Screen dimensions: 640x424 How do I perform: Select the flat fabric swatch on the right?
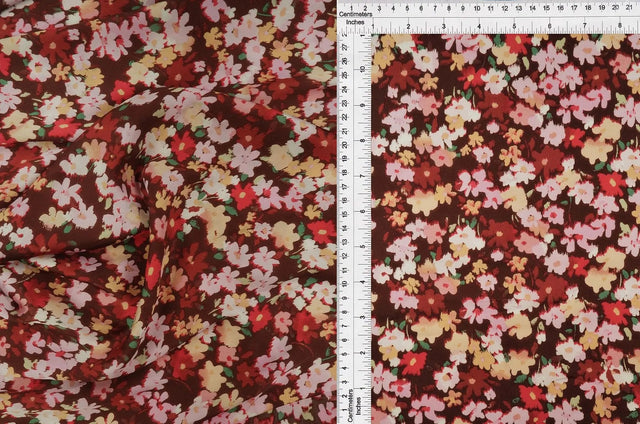coord(506,230)
